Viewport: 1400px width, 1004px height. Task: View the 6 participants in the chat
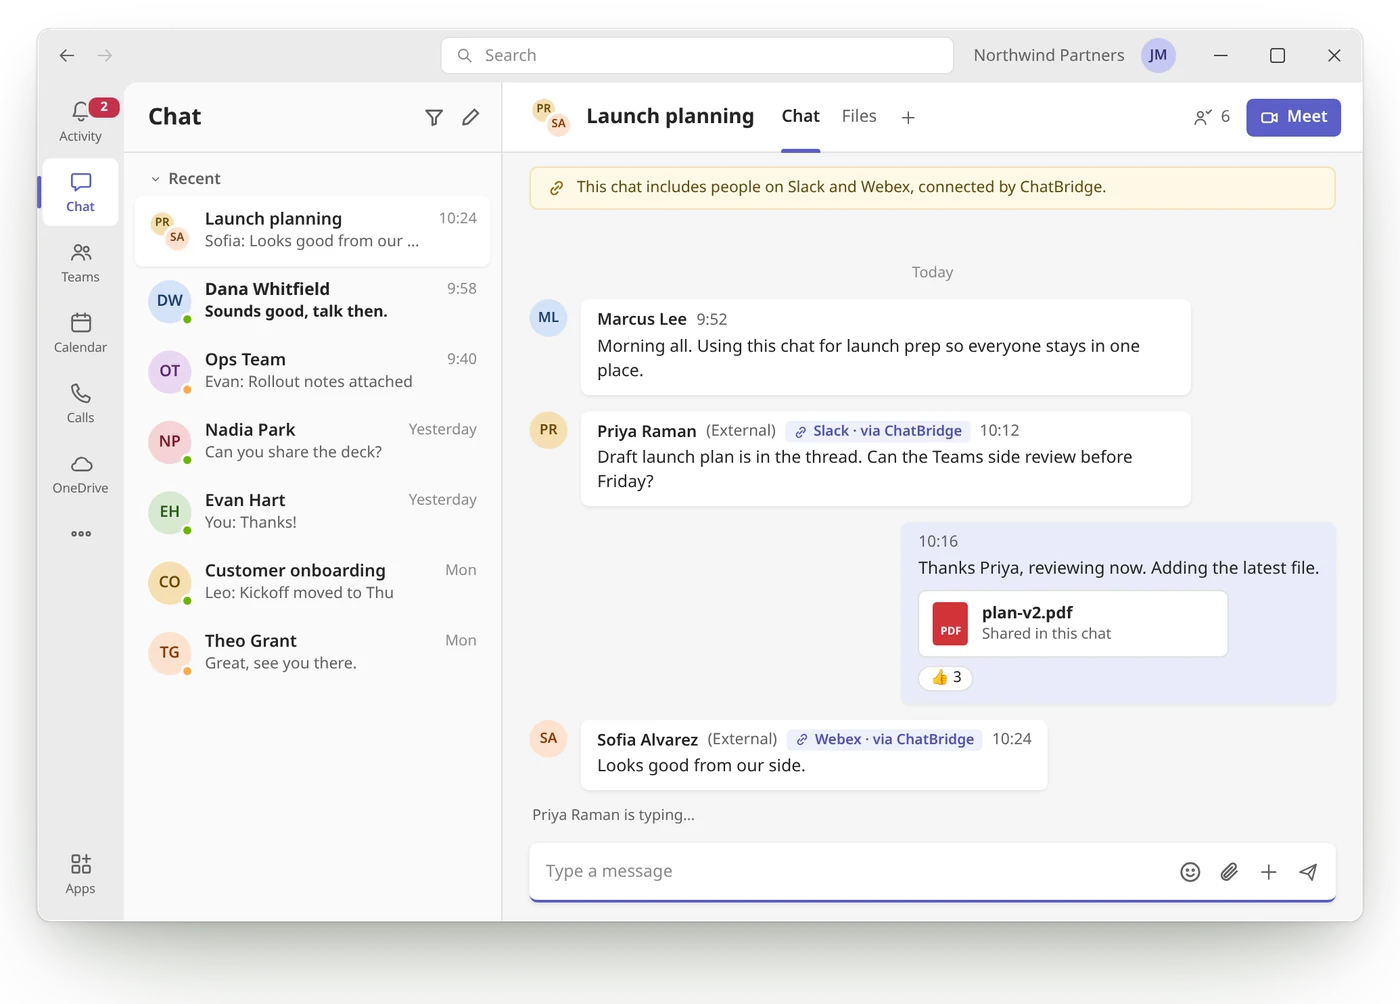[1211, 117]
